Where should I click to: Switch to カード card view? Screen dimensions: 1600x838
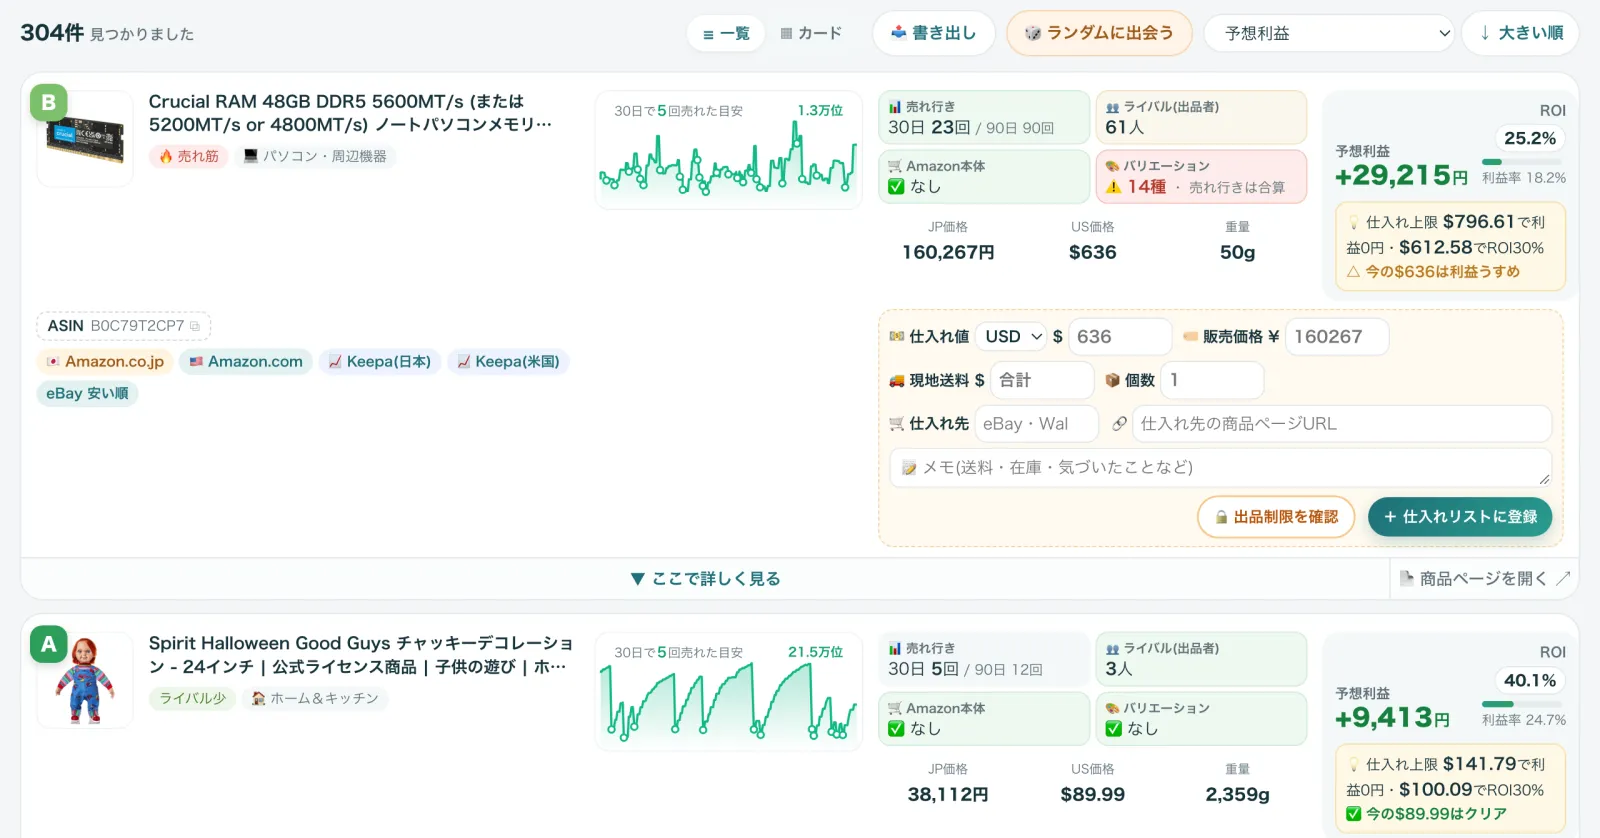point(811,33)
